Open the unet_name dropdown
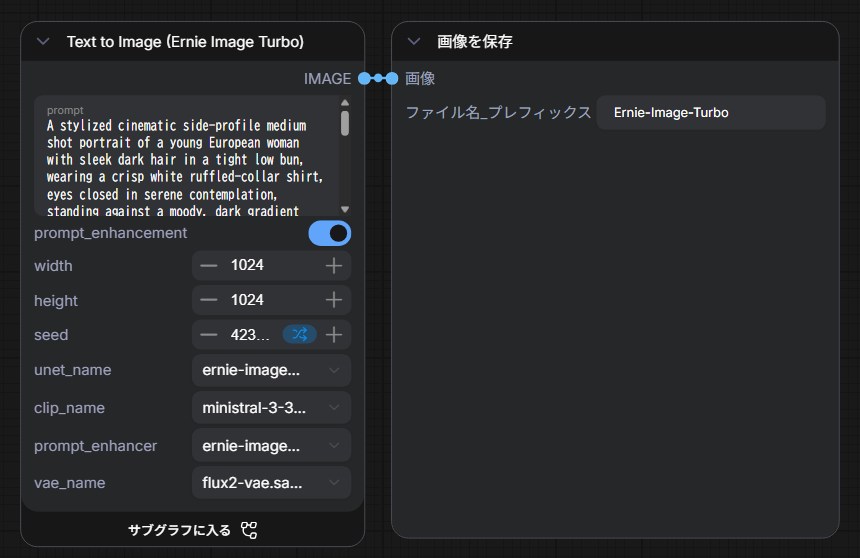 coord(271,370)
